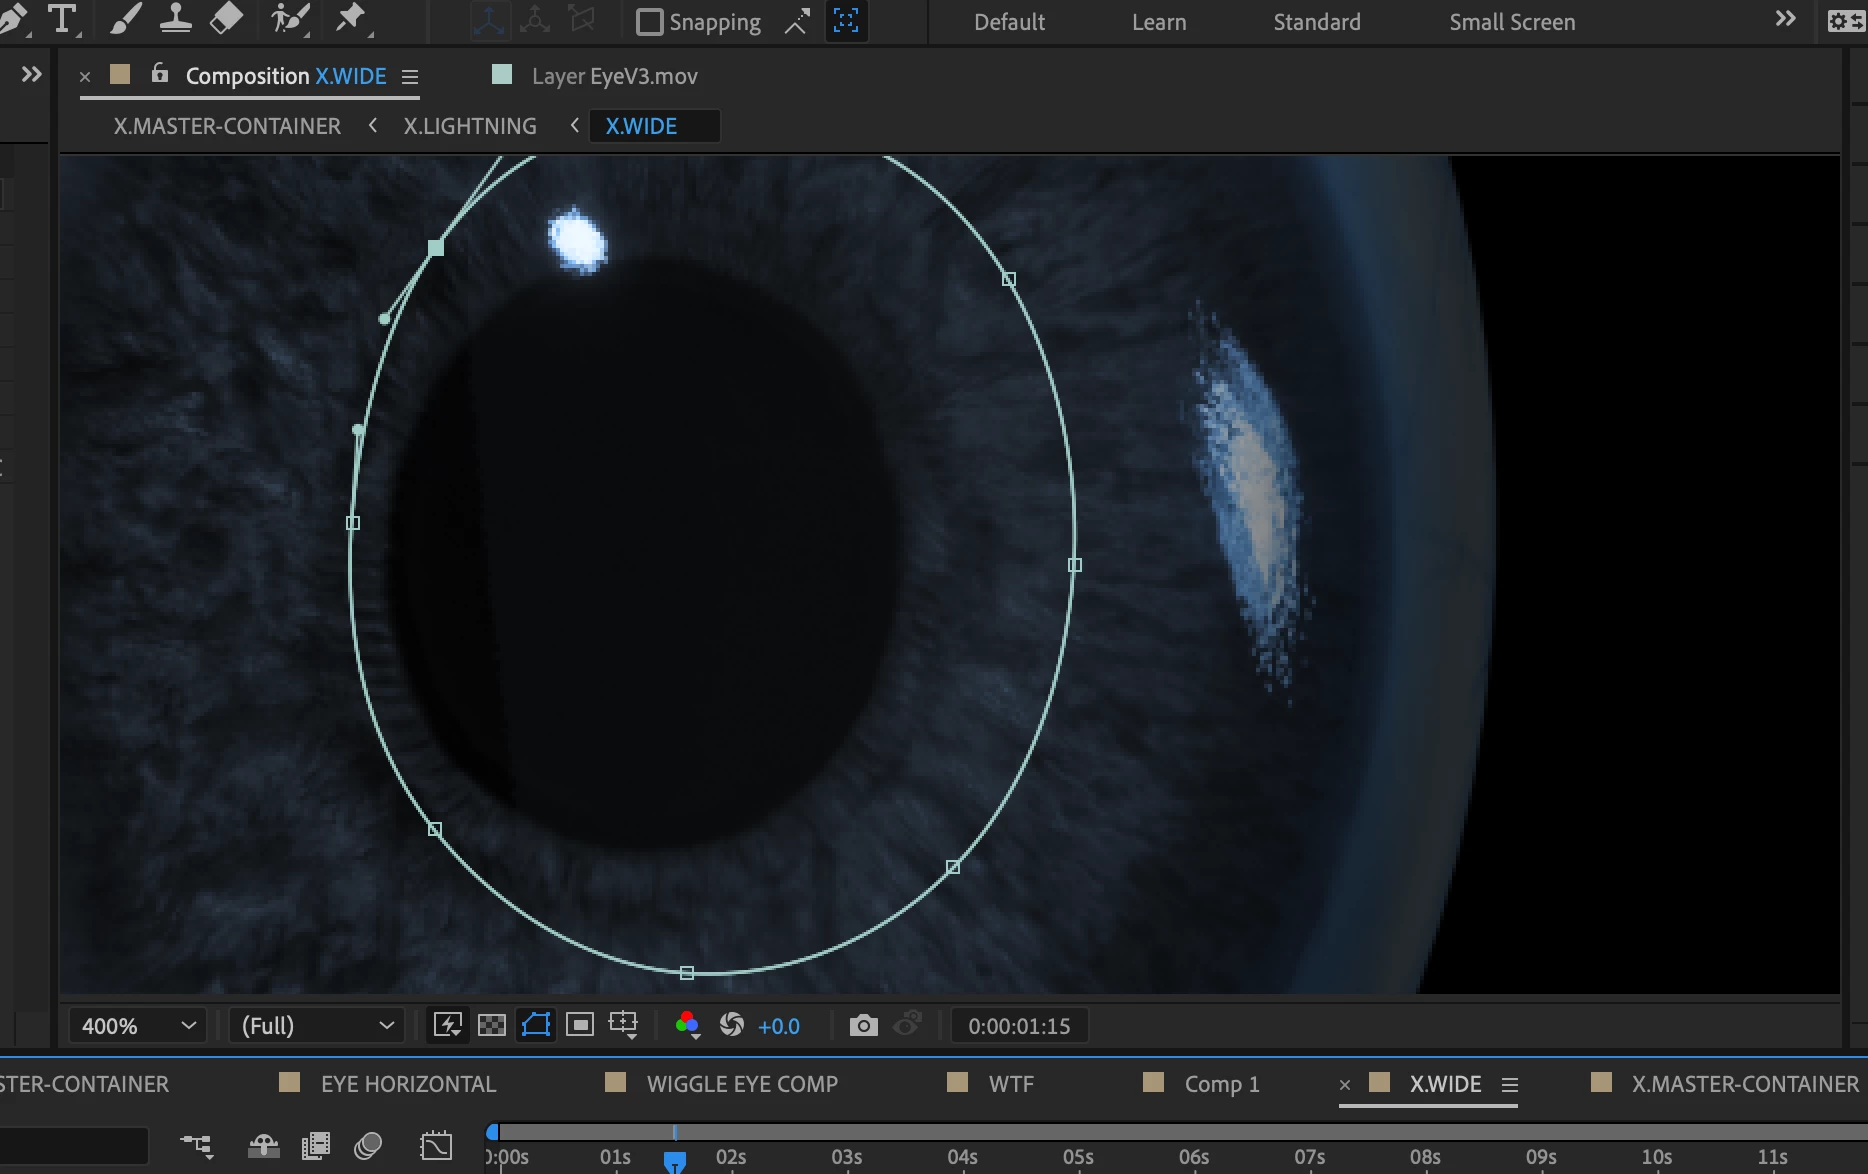1868x1174 pixels.
Task: Click the teal Layer EyeV3.mov label swatch
Action: click(x=502, y=74)
